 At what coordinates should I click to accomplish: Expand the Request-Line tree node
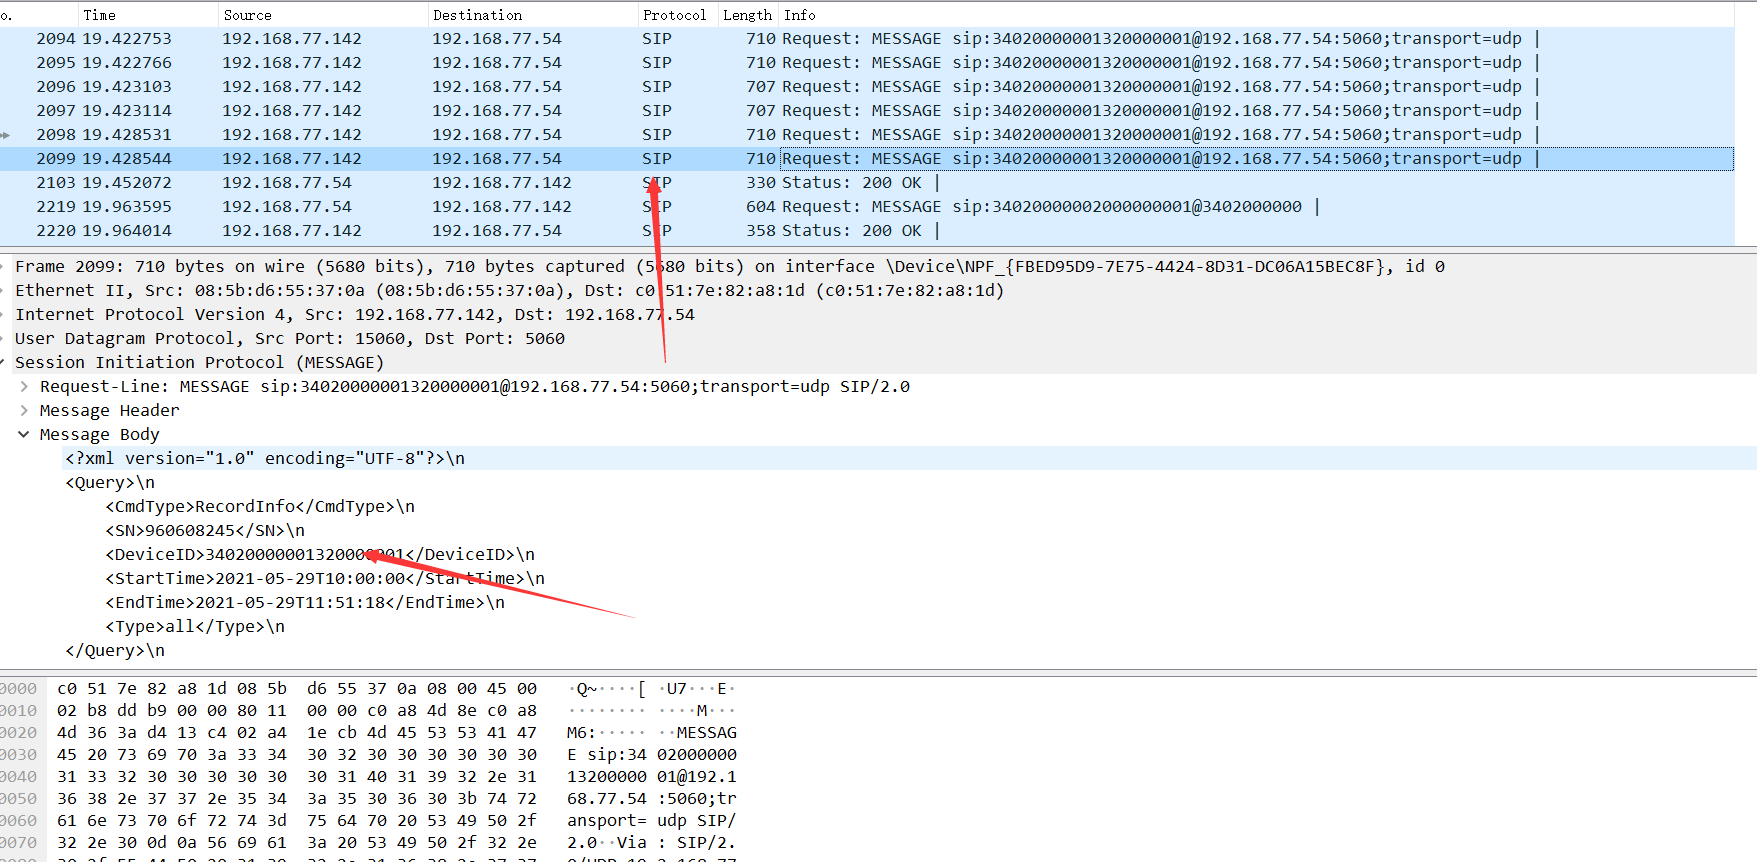[24, 386]
